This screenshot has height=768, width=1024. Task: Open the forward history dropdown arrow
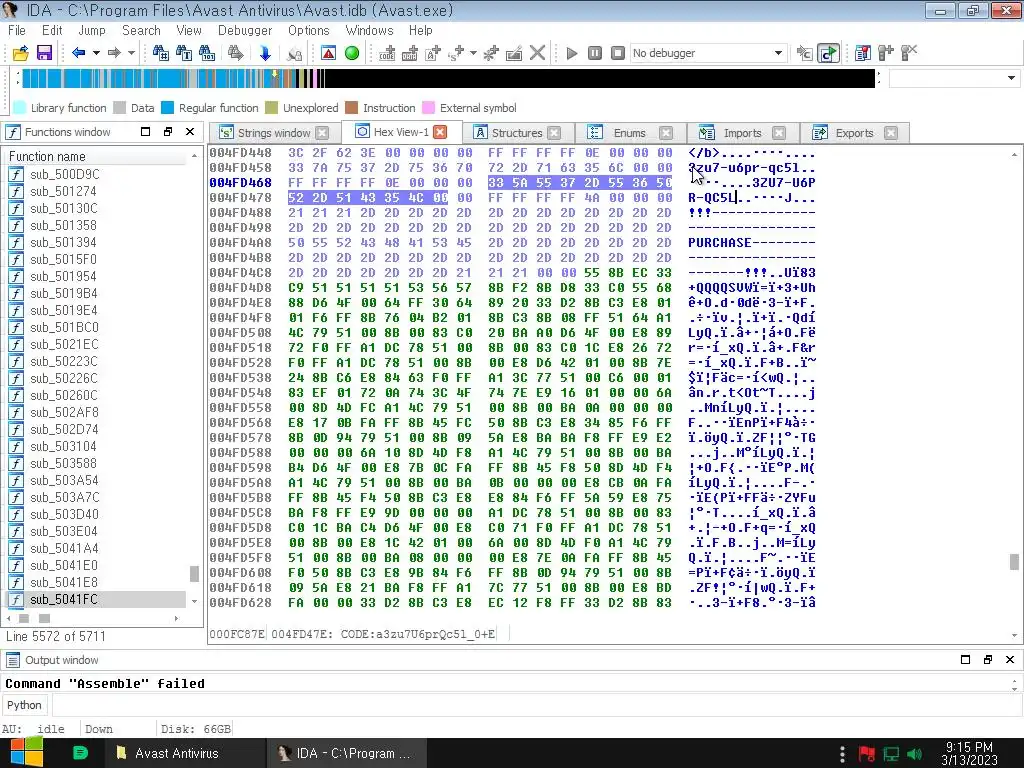pos(131,53)
